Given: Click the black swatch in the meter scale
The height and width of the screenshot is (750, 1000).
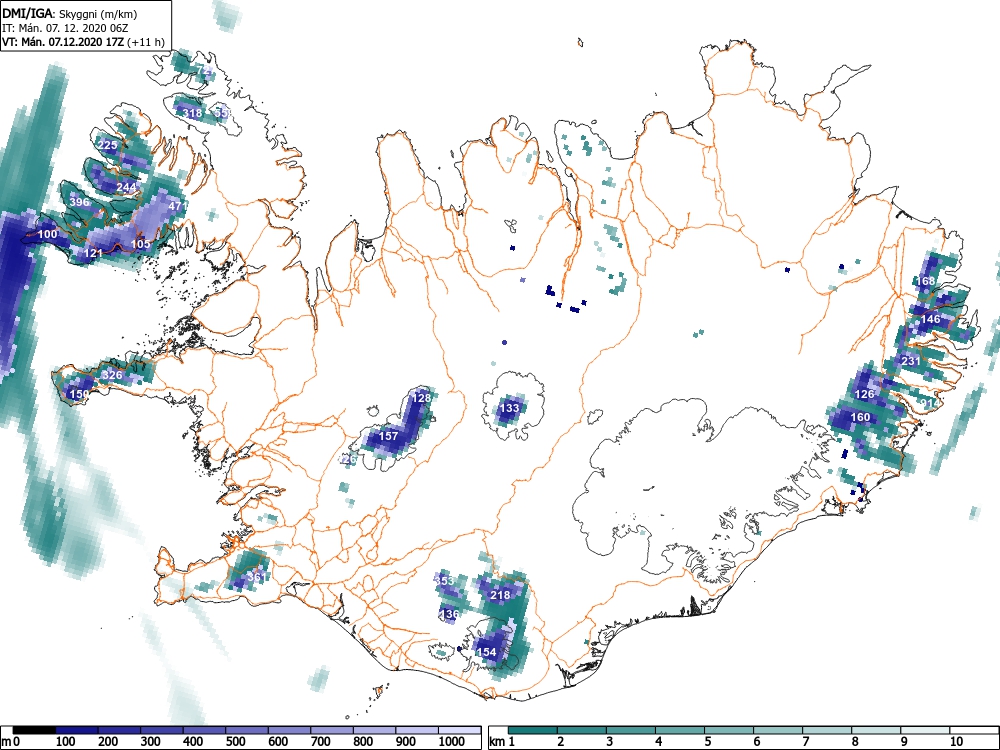Looking at the screenshot, I should click(x=34, y=730).
